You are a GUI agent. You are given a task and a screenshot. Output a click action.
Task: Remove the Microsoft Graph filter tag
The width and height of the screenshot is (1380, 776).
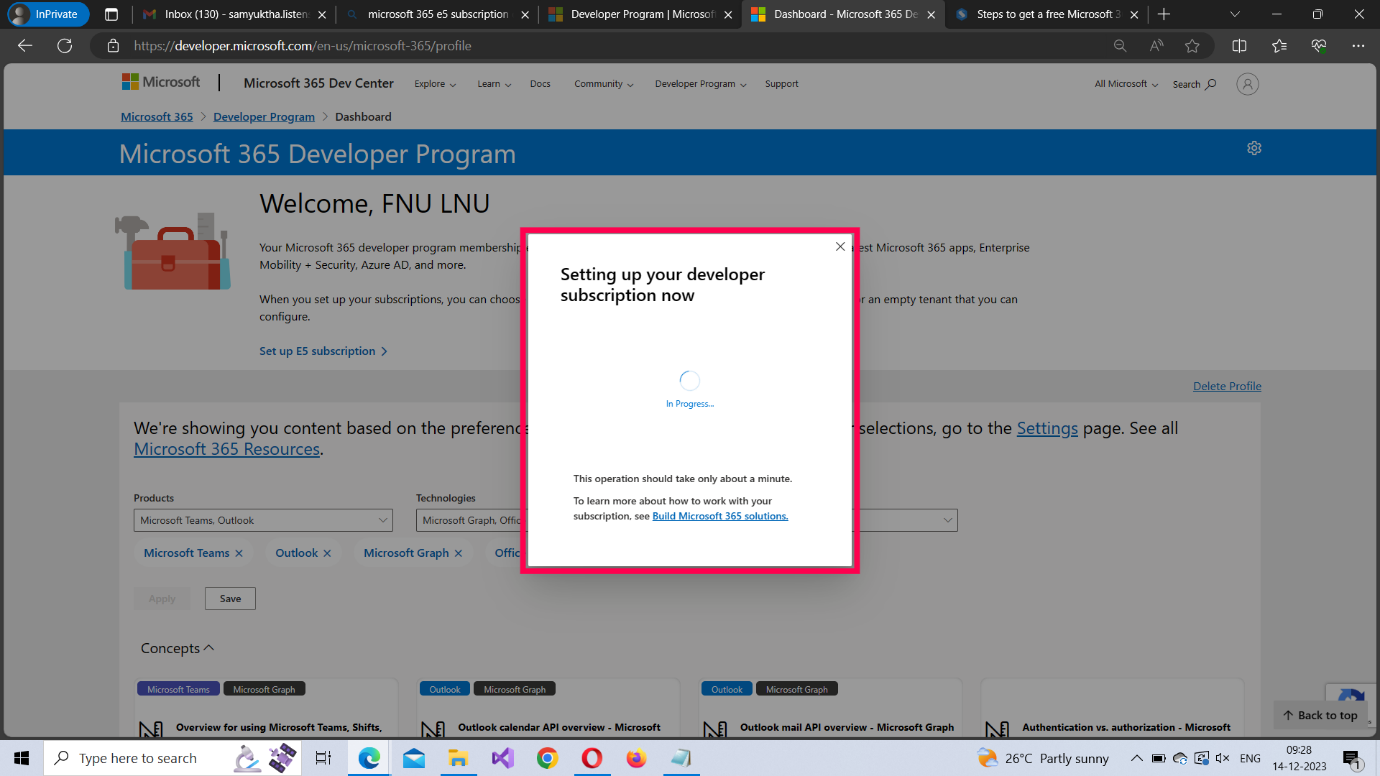[x=458, y=553]
